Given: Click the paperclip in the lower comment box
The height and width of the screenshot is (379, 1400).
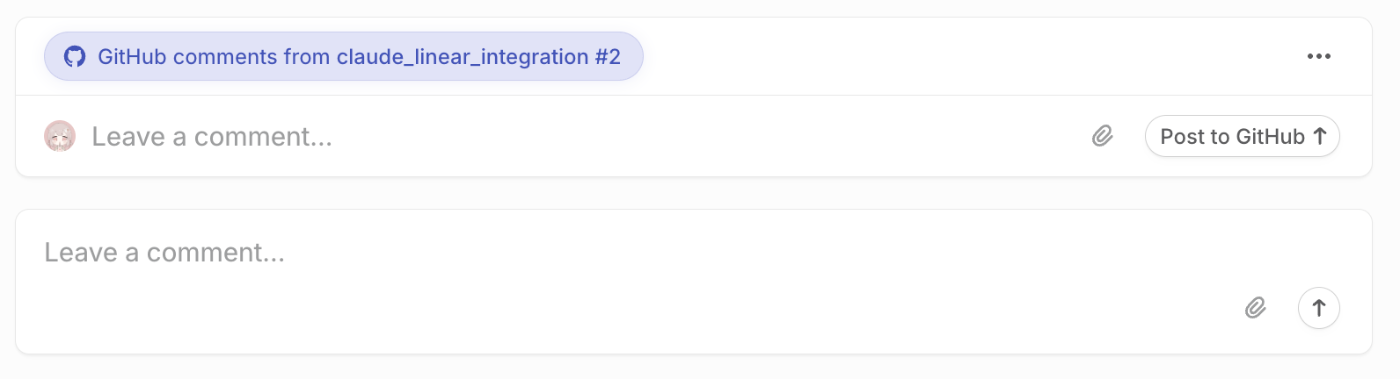Looking at the screenshot, I should tap(1255, 308).
